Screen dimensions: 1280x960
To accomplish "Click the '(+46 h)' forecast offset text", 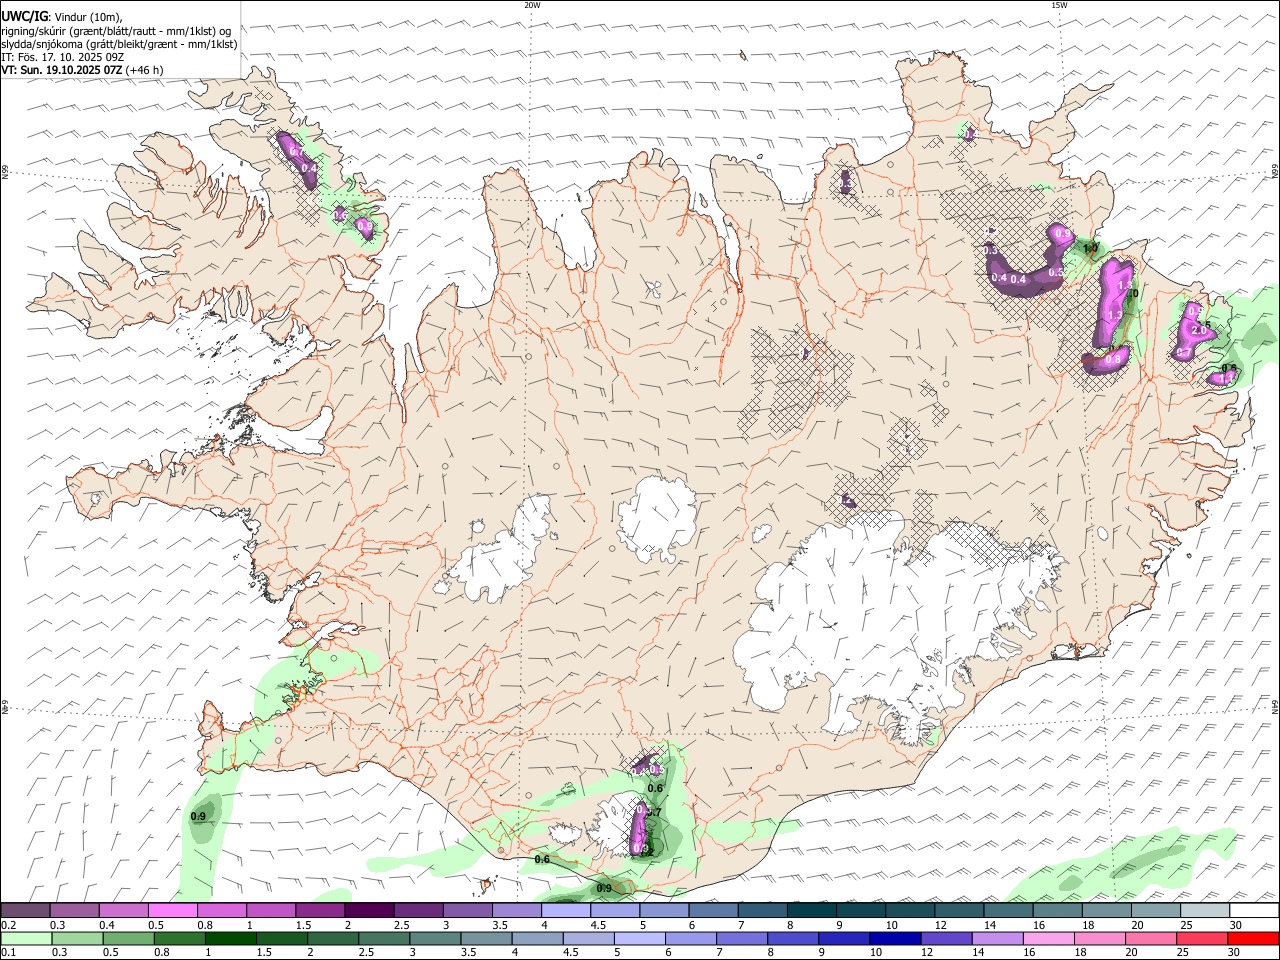I will coord(145,71).
